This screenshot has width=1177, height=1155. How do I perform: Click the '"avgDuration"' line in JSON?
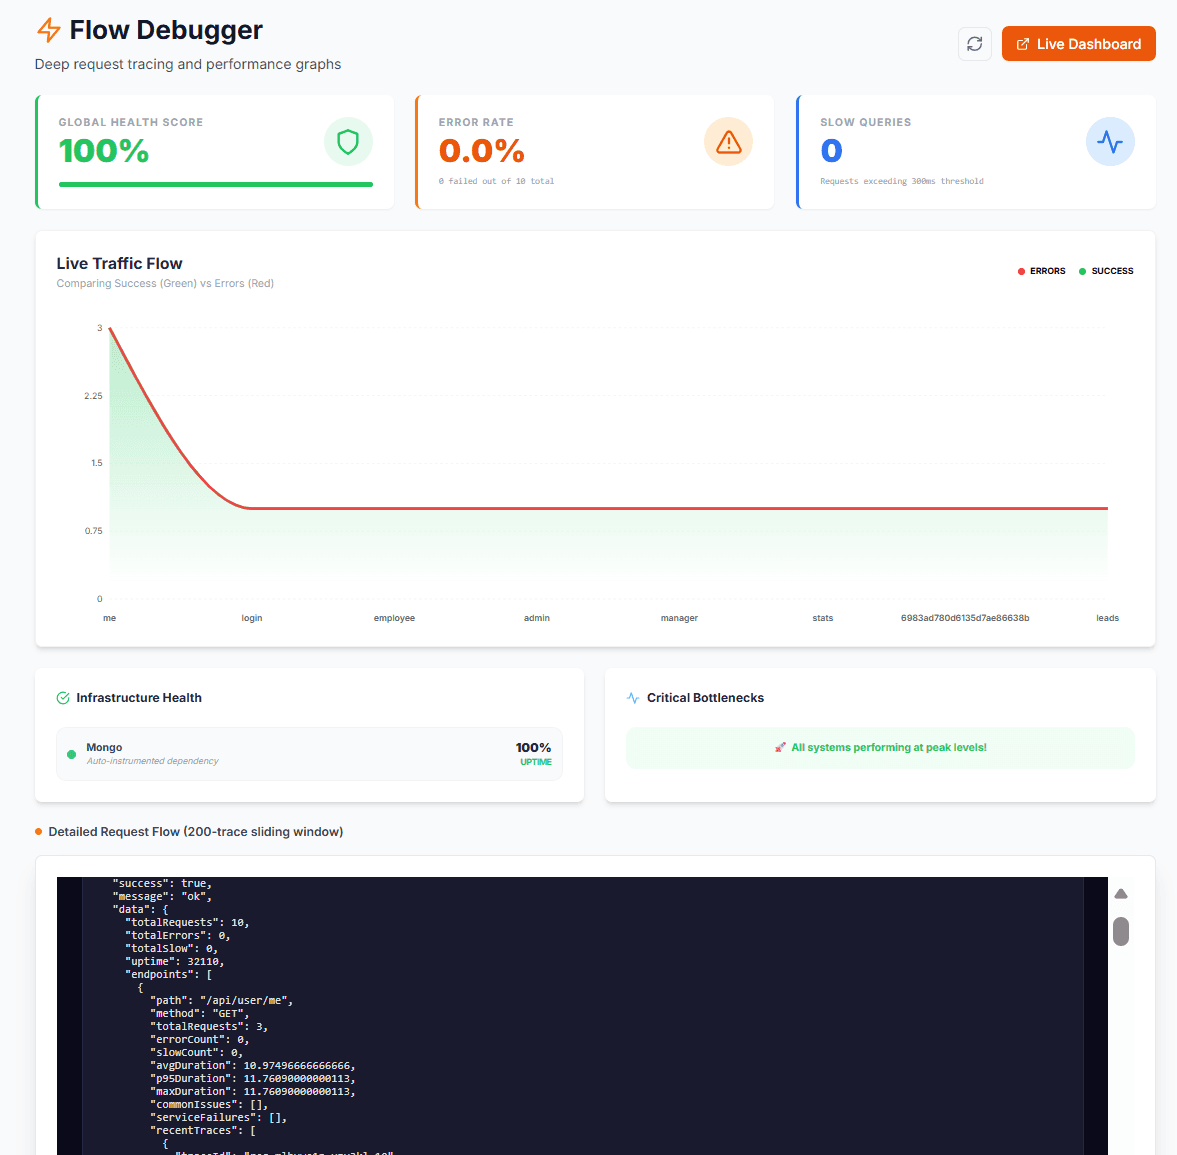point(253,1066)
